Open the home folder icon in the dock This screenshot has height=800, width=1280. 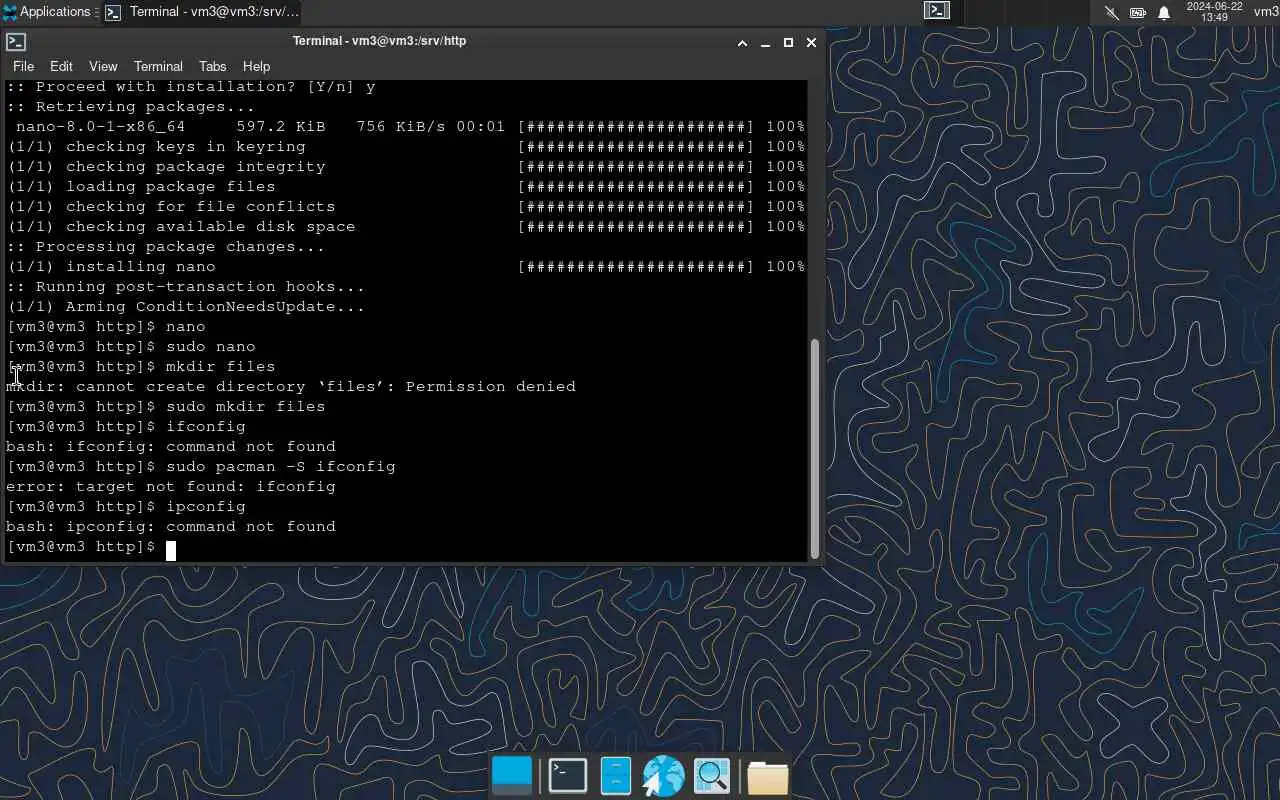pyautogui.click(x=768, y=776)
